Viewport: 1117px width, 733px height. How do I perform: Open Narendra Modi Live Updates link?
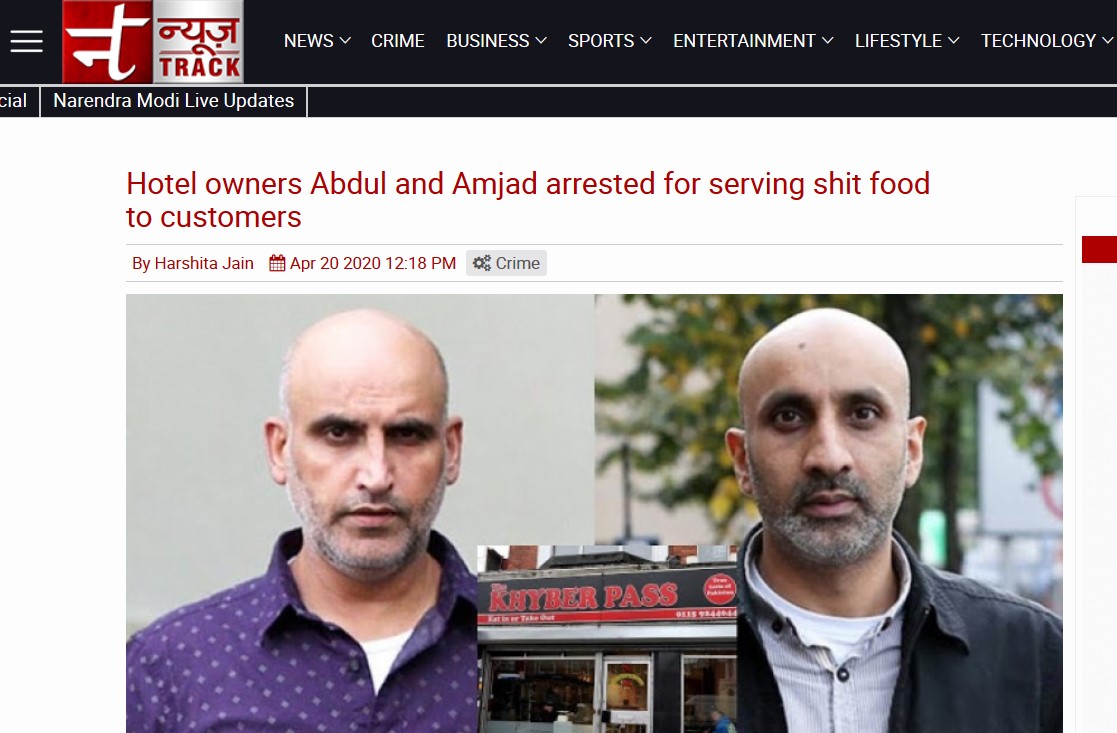coord(174,101)
